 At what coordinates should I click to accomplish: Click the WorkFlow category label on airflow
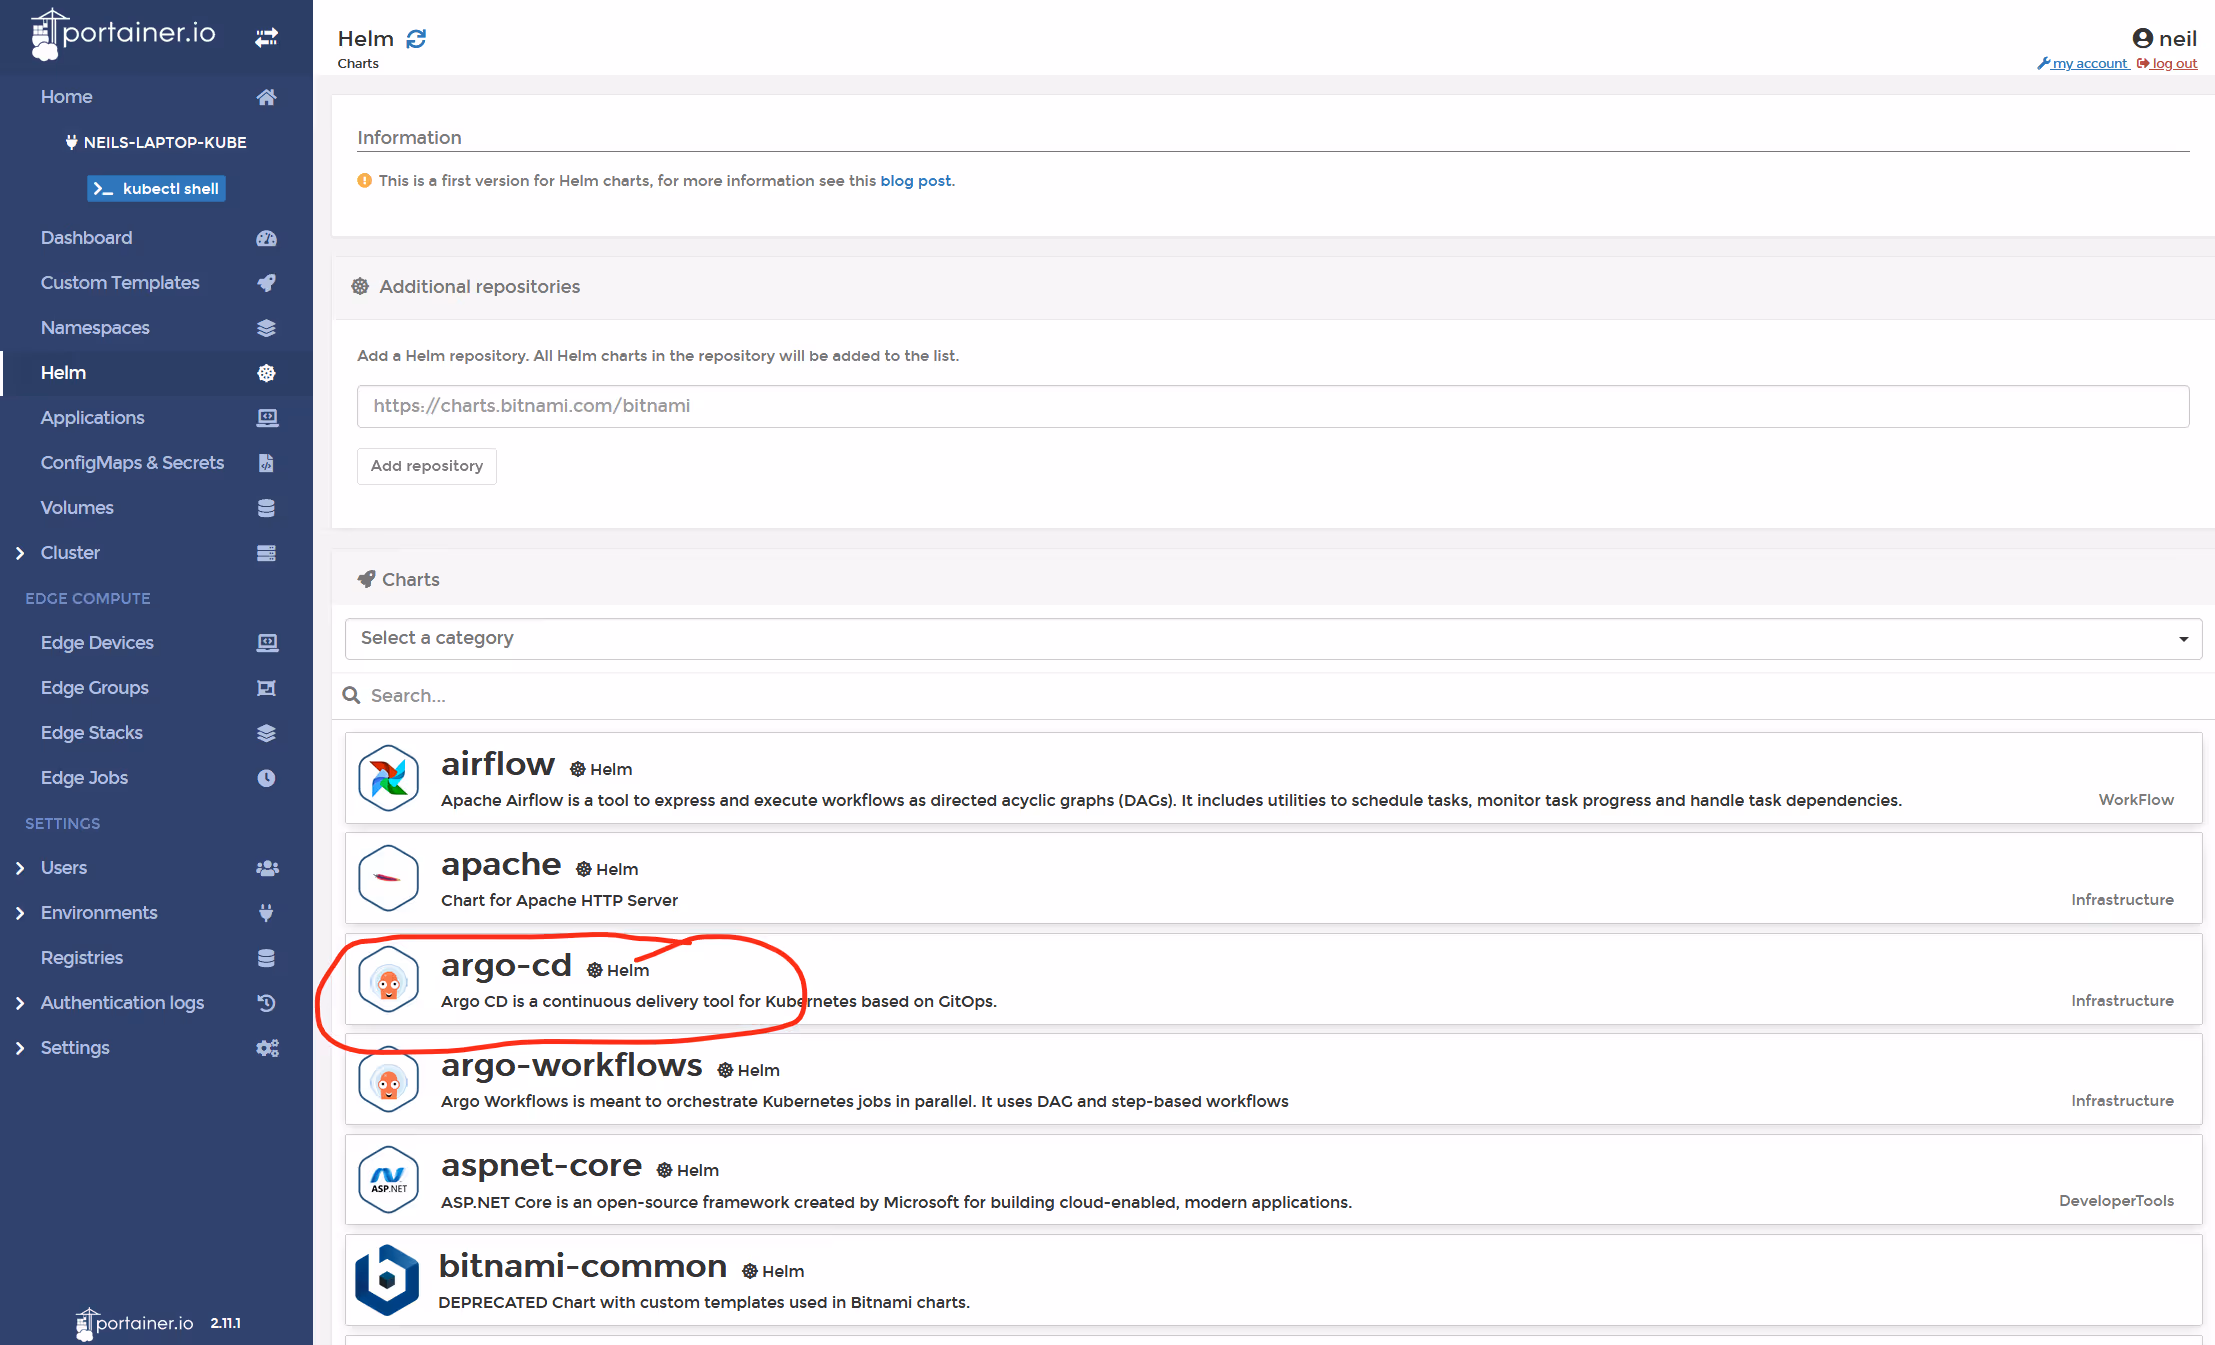pos(2136,800)
